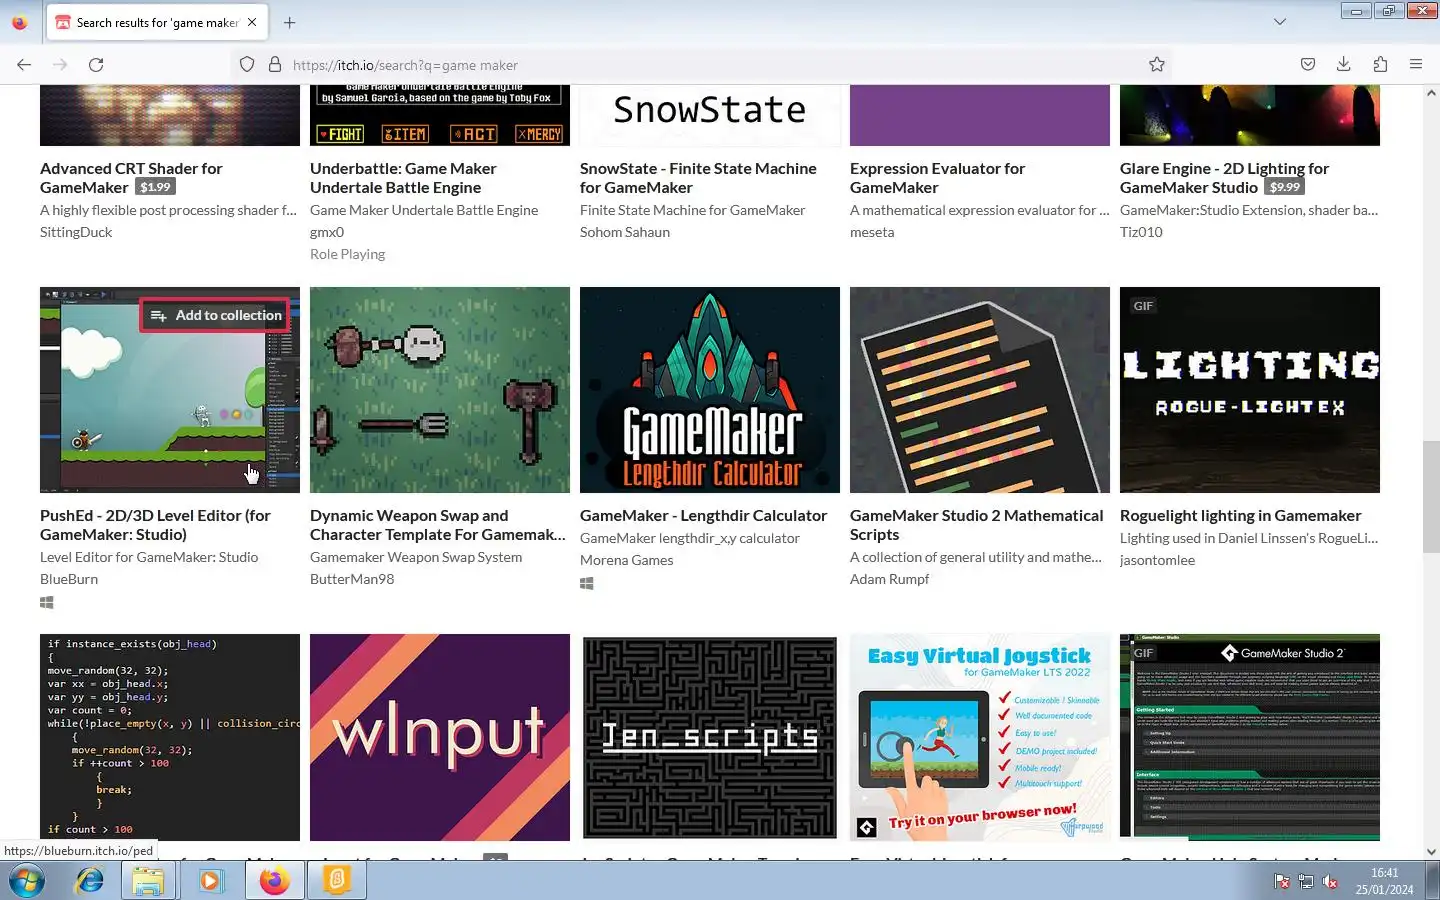Focus the itch.io URL address bar
This screenshot has height=900, width=1440.
pyautogui.click(x=700, y=65)
